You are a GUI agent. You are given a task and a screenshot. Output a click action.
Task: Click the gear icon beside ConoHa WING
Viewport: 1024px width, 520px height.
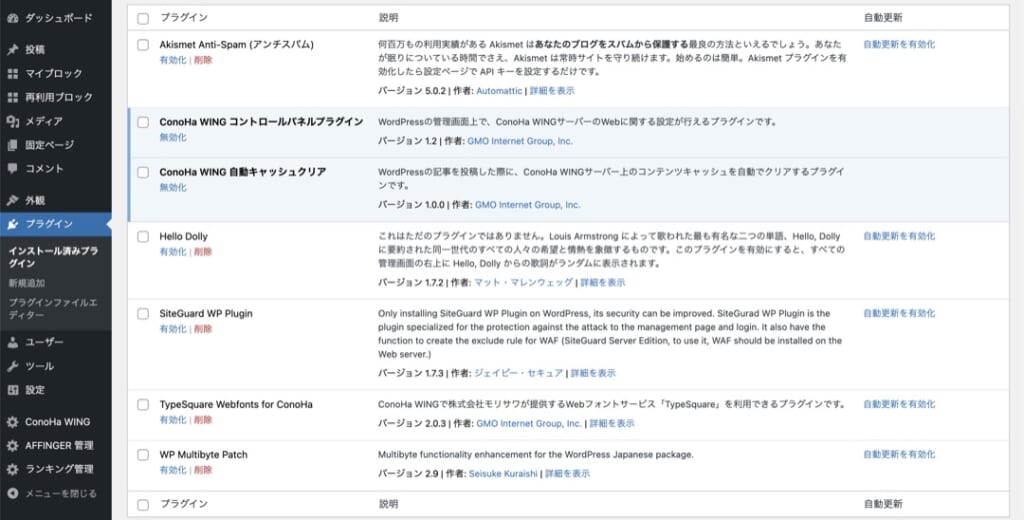(x=12, y=422)
